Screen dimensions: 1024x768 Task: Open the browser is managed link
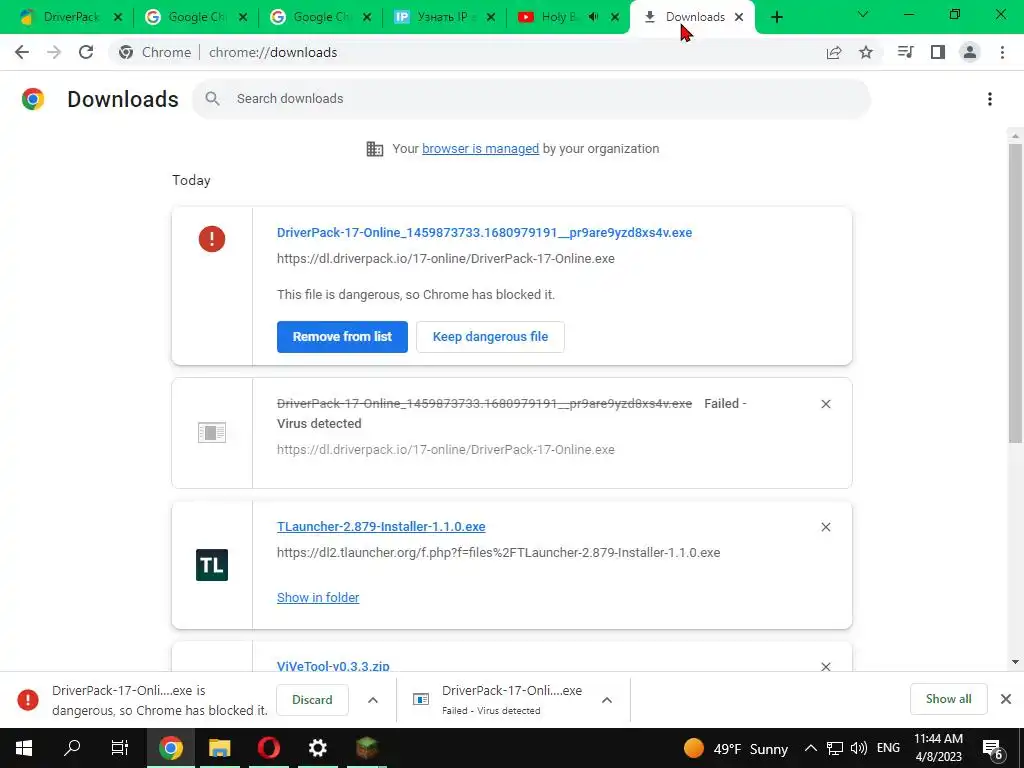481,149
